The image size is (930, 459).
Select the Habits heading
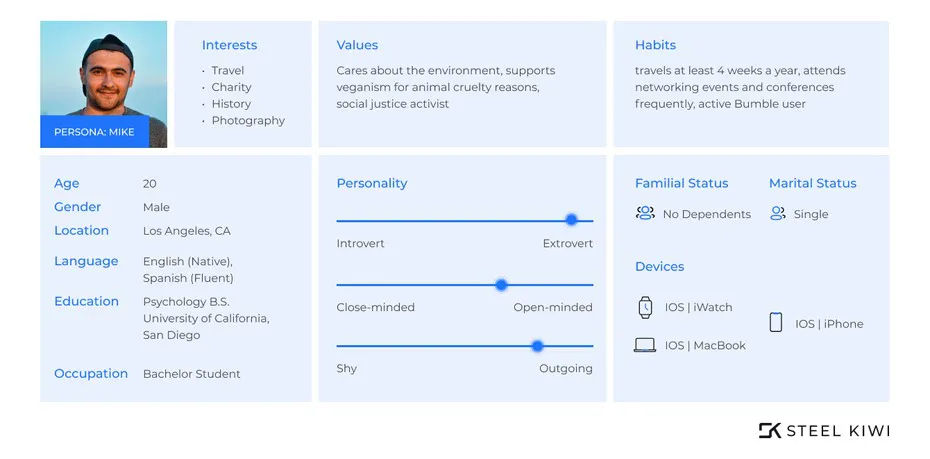655,45
